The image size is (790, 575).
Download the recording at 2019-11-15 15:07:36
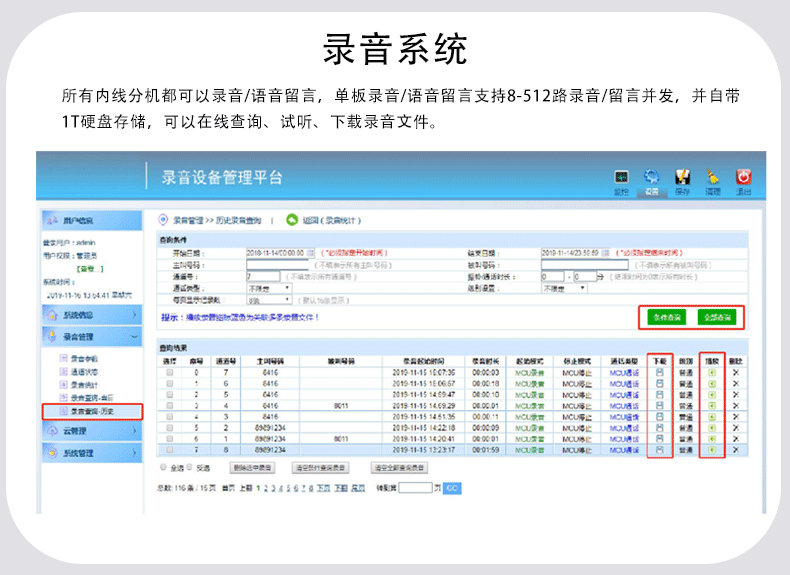[660, 372]
